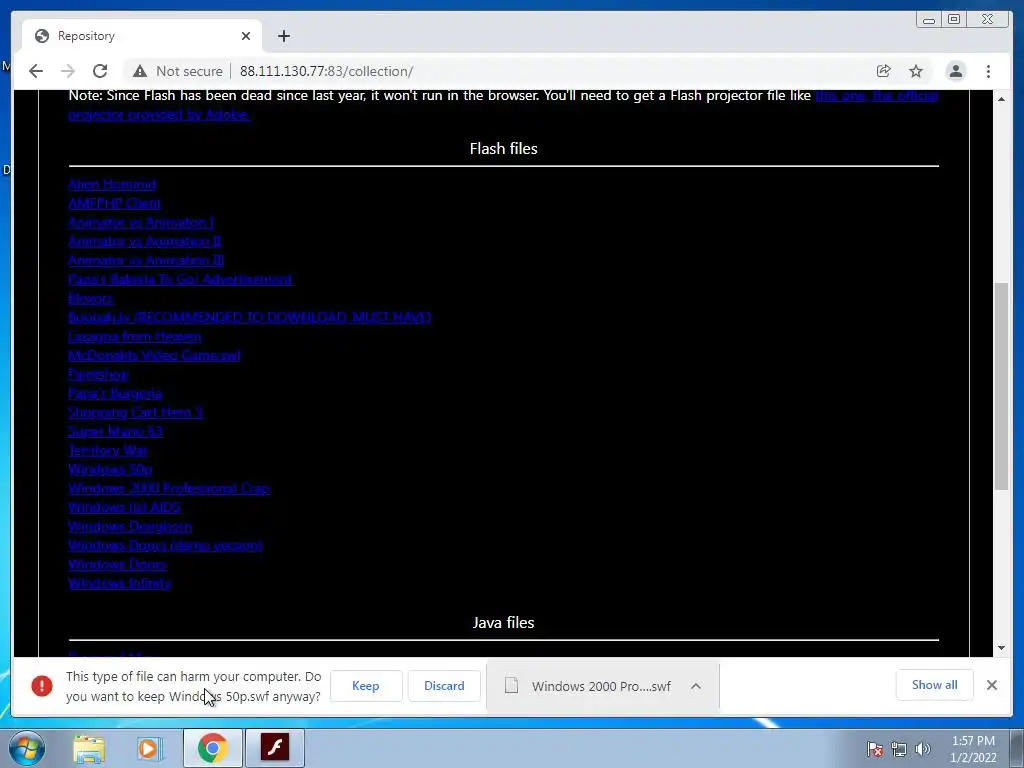Open the Windows Infinity link
The width and height of the screenshot is (1024, 768).
tap(120, 583)
